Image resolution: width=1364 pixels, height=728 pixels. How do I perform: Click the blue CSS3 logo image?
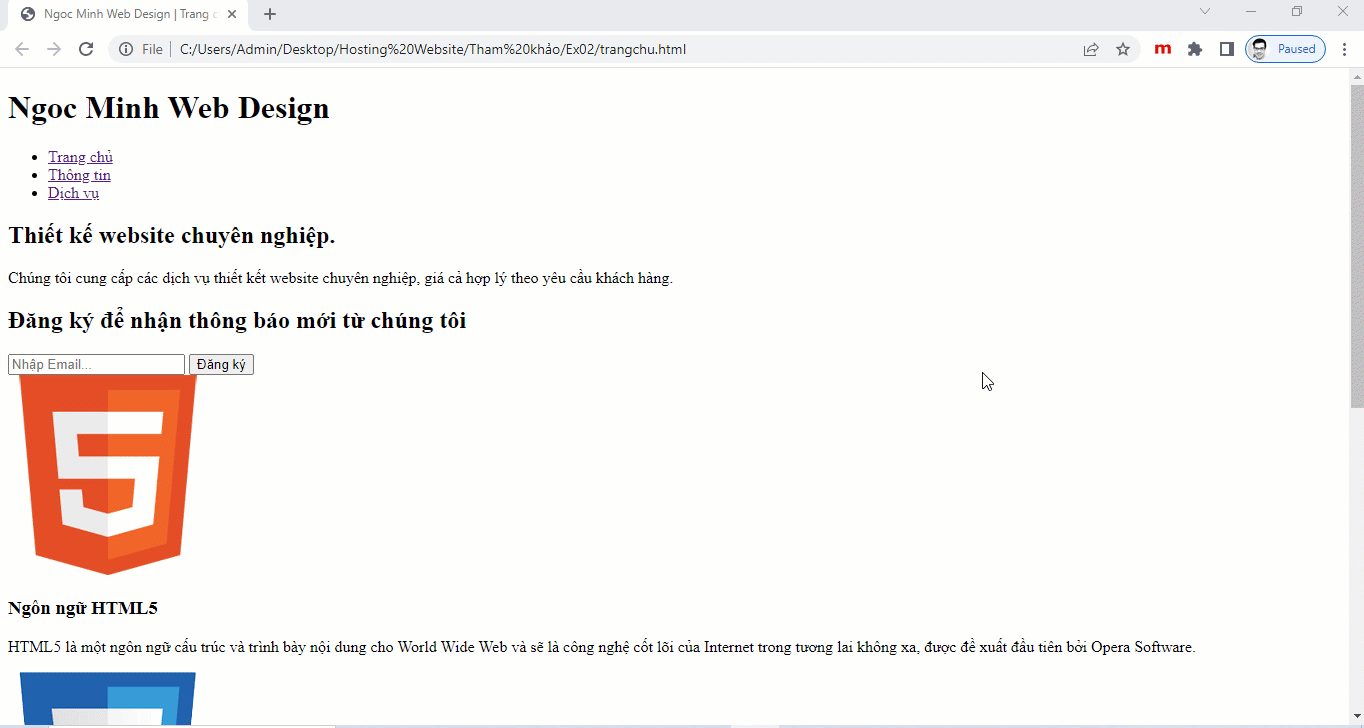click(108, 699)
